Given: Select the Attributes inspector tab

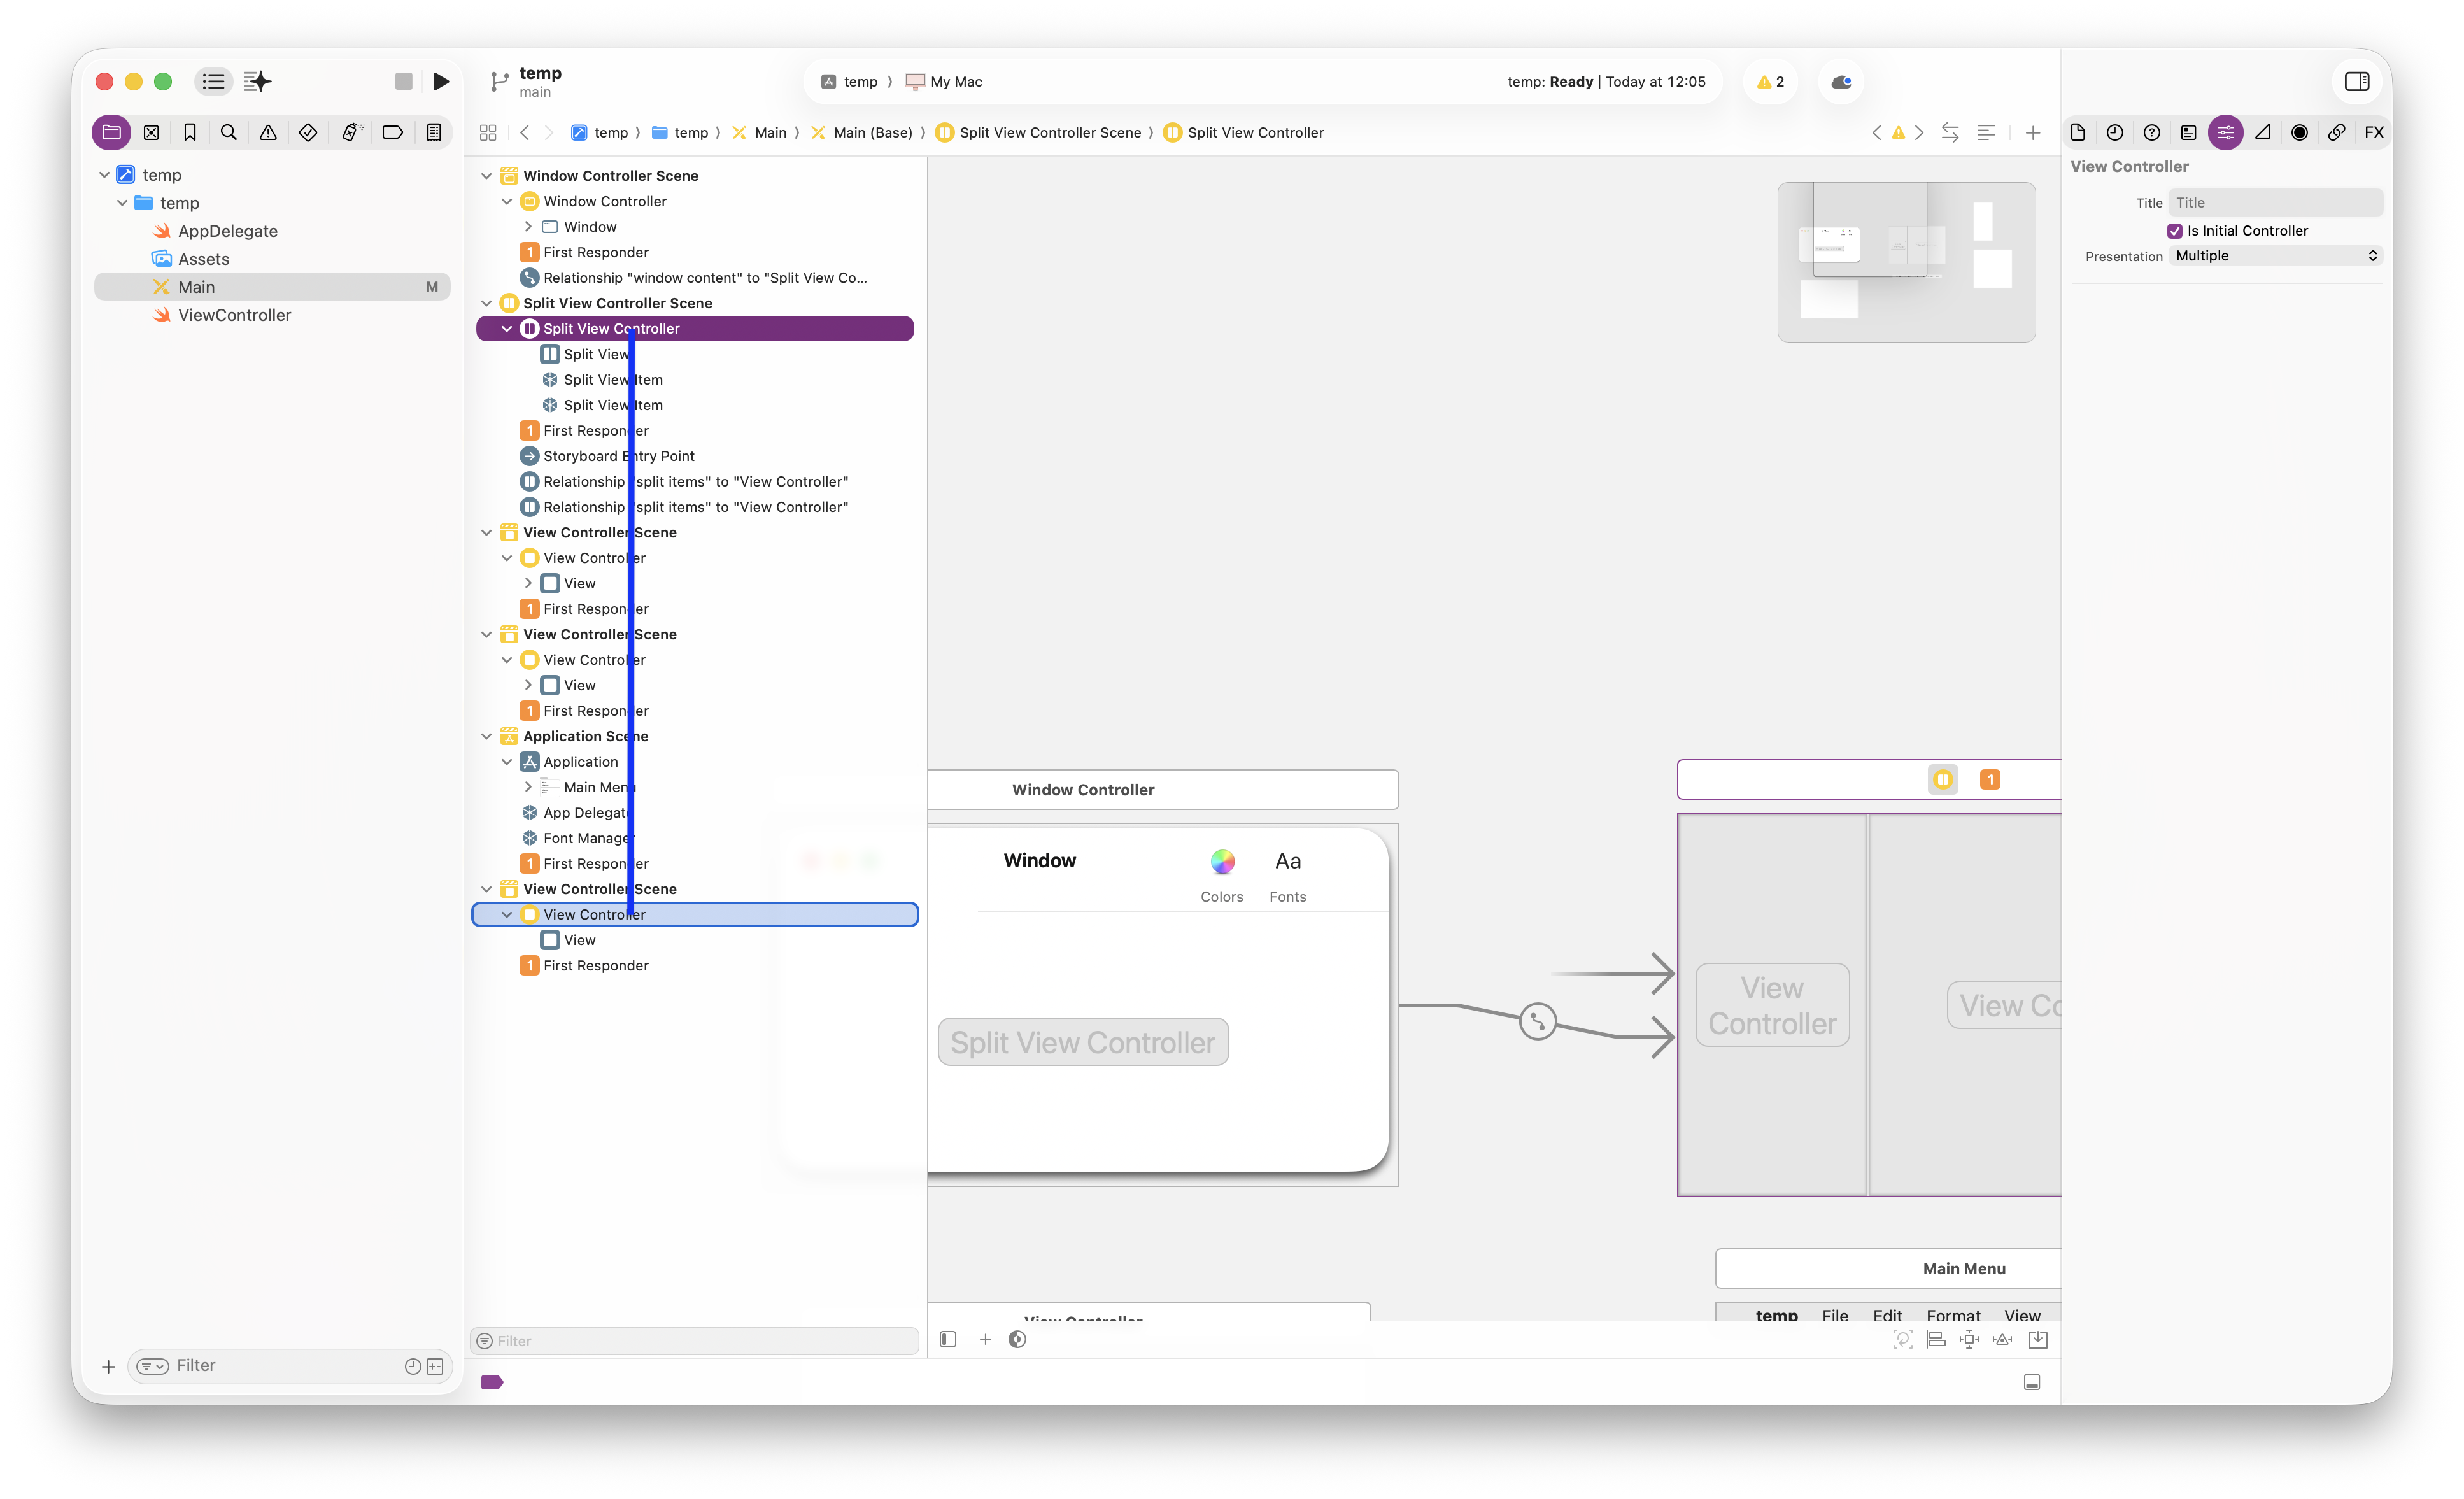Looking at the screenshot, I should pos(2225,132).
